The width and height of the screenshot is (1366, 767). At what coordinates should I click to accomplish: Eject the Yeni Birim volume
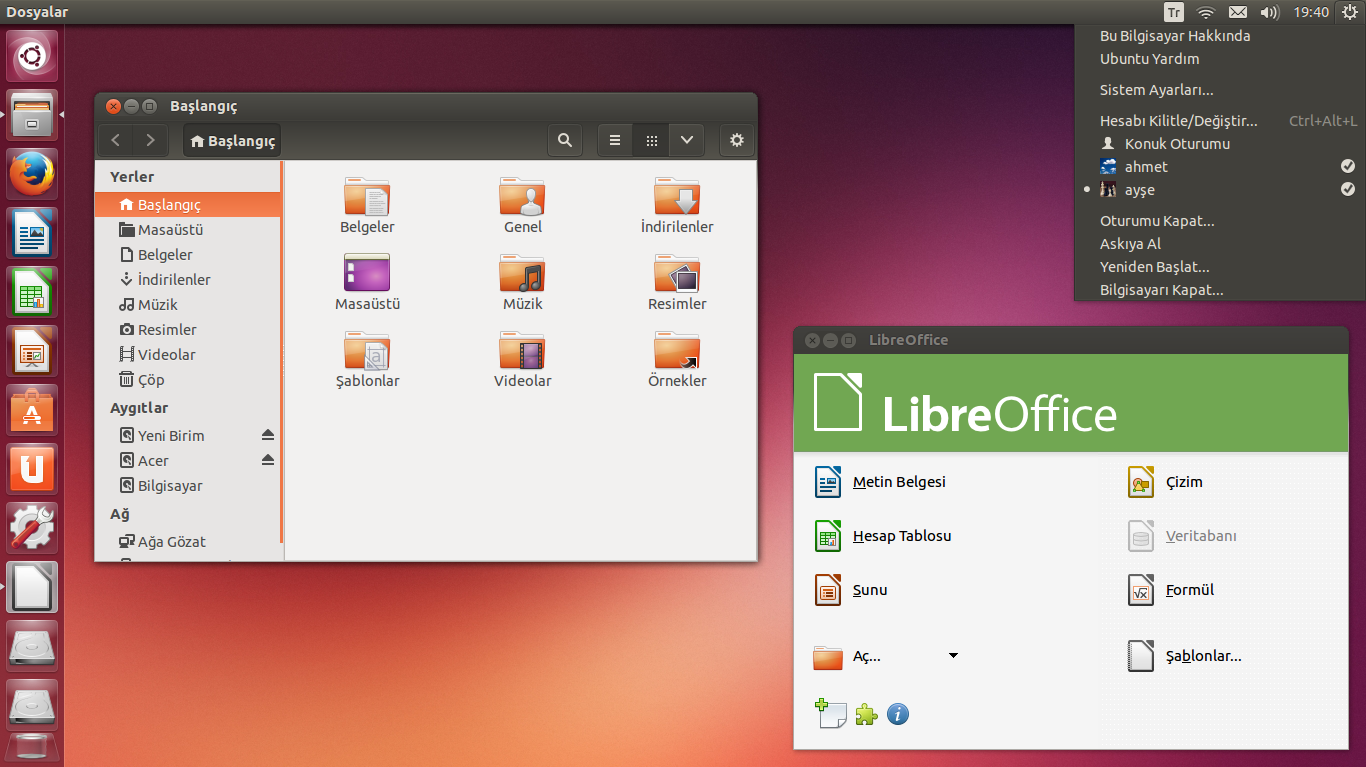[x=267, y=435]
